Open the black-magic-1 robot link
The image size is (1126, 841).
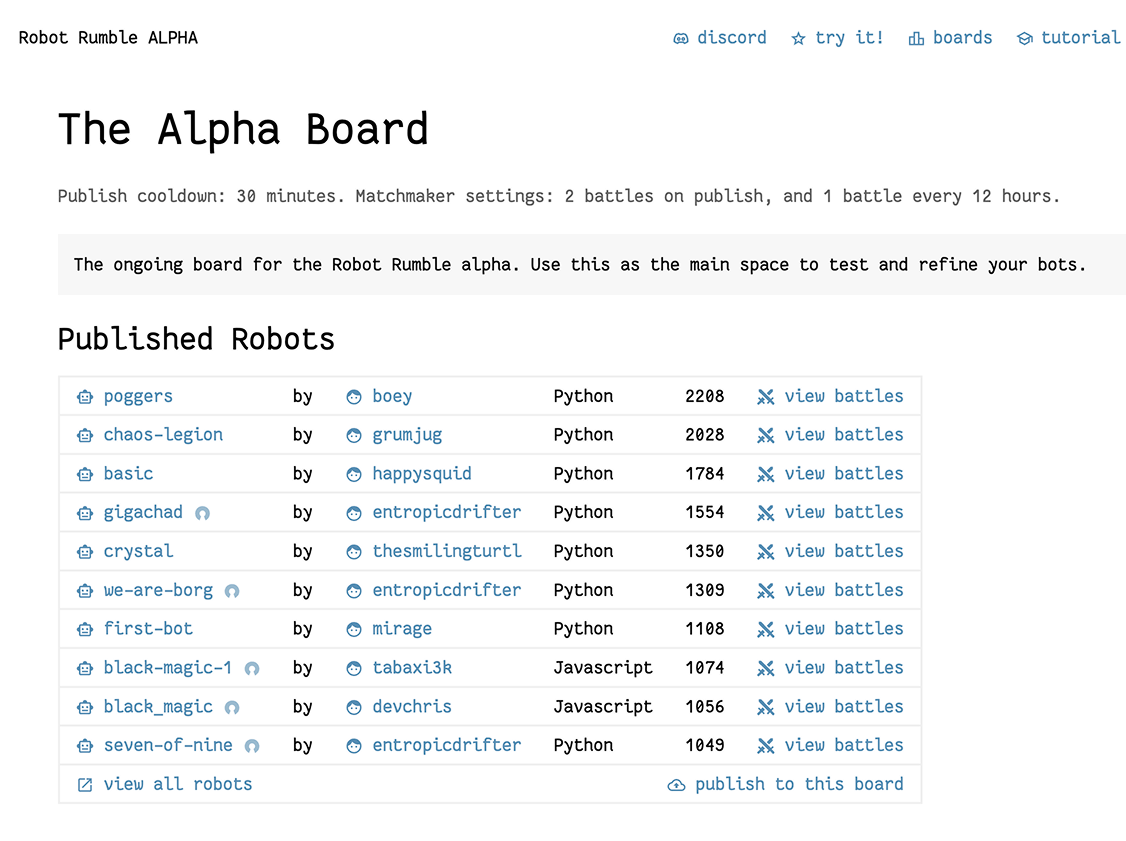coord(167,668)
